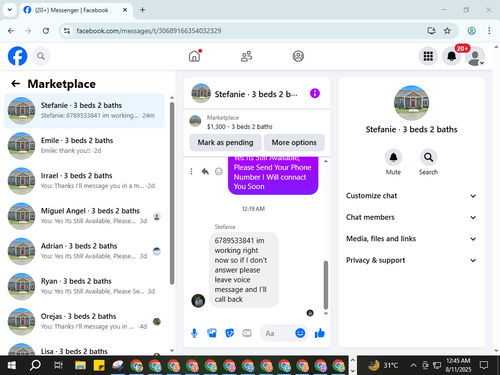Open the $1,300 Marketplace listing link
The width and height of the screenshot is (500, 375).
click(x=239, y=122)
